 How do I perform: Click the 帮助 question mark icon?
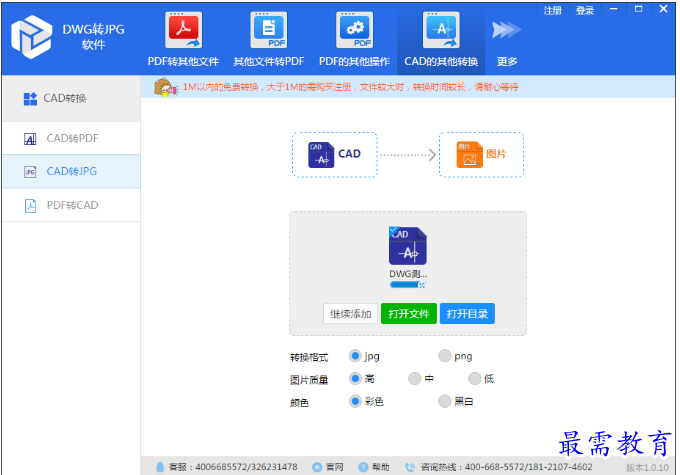click(x=363, y=467)
